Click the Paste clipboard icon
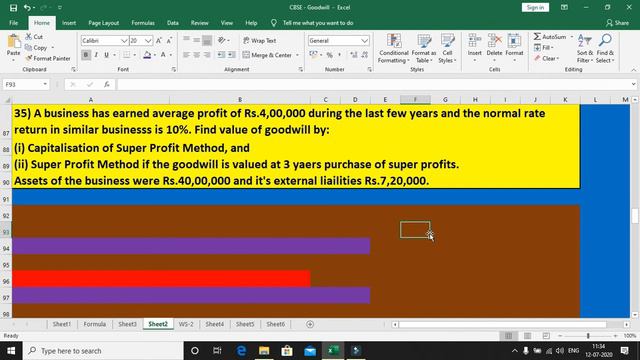 click(x=13, y=42)
